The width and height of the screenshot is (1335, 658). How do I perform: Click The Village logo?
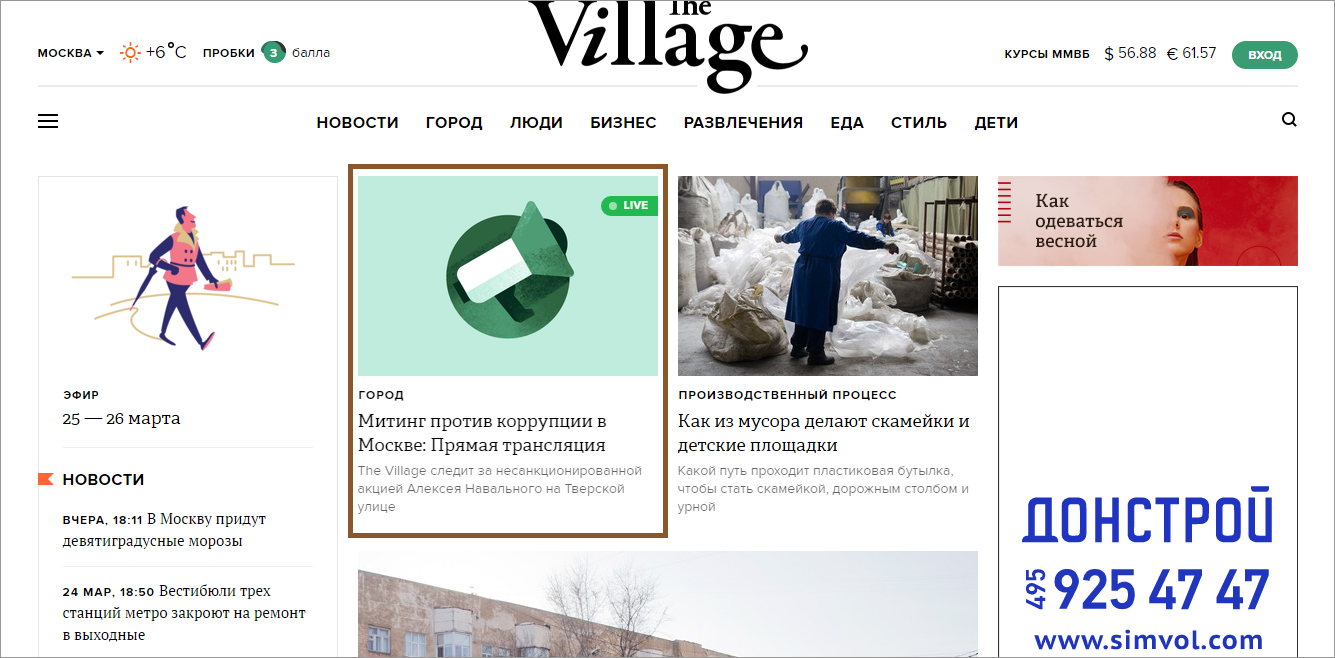coord(668,43)
